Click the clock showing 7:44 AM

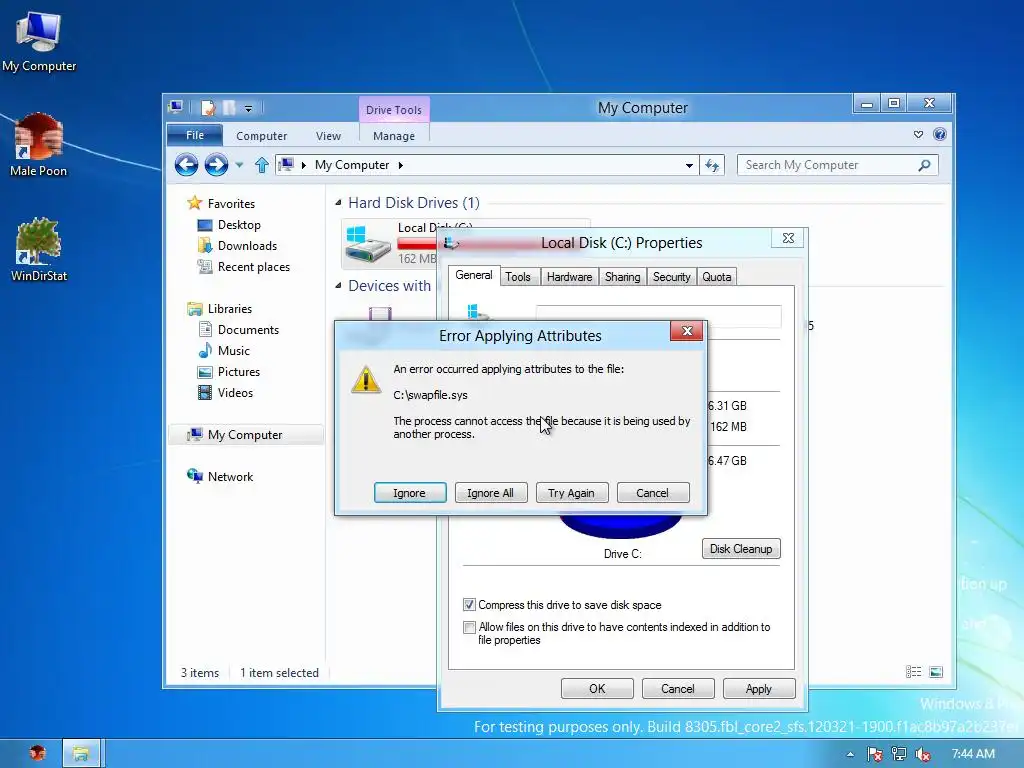tap(973, 754)
